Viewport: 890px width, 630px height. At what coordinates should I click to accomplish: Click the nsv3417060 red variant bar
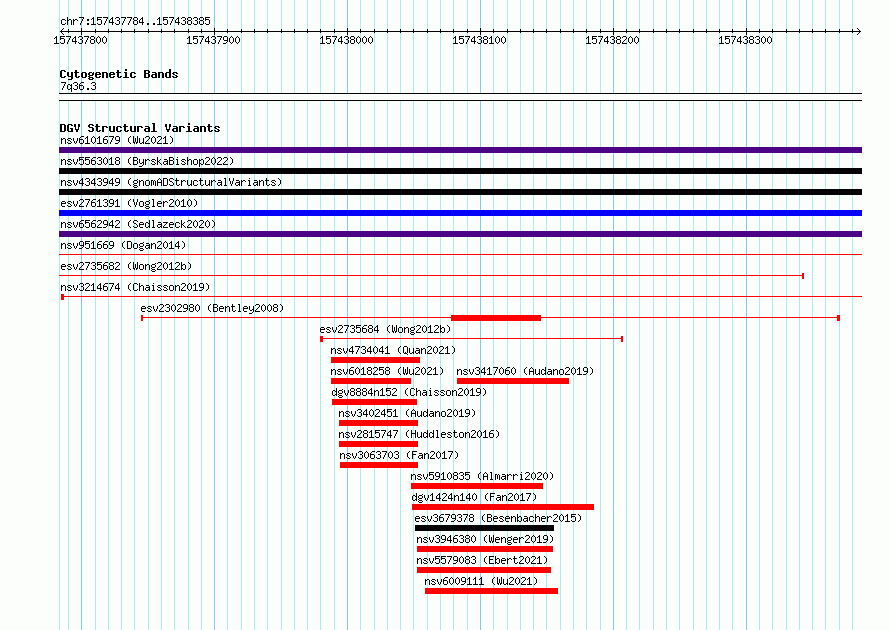pos(513,381)
